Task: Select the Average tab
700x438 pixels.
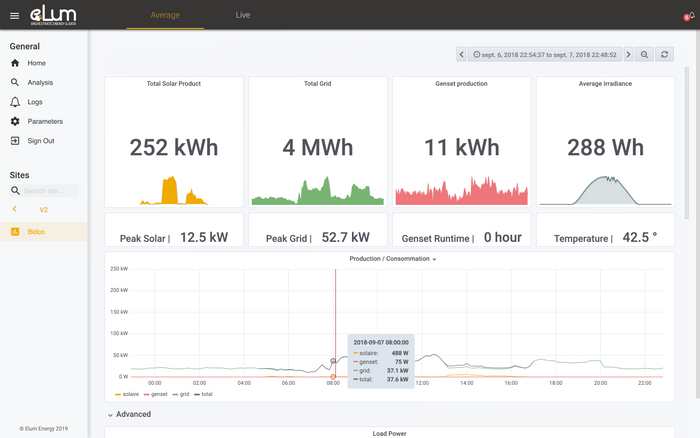Action: (165, 16)
